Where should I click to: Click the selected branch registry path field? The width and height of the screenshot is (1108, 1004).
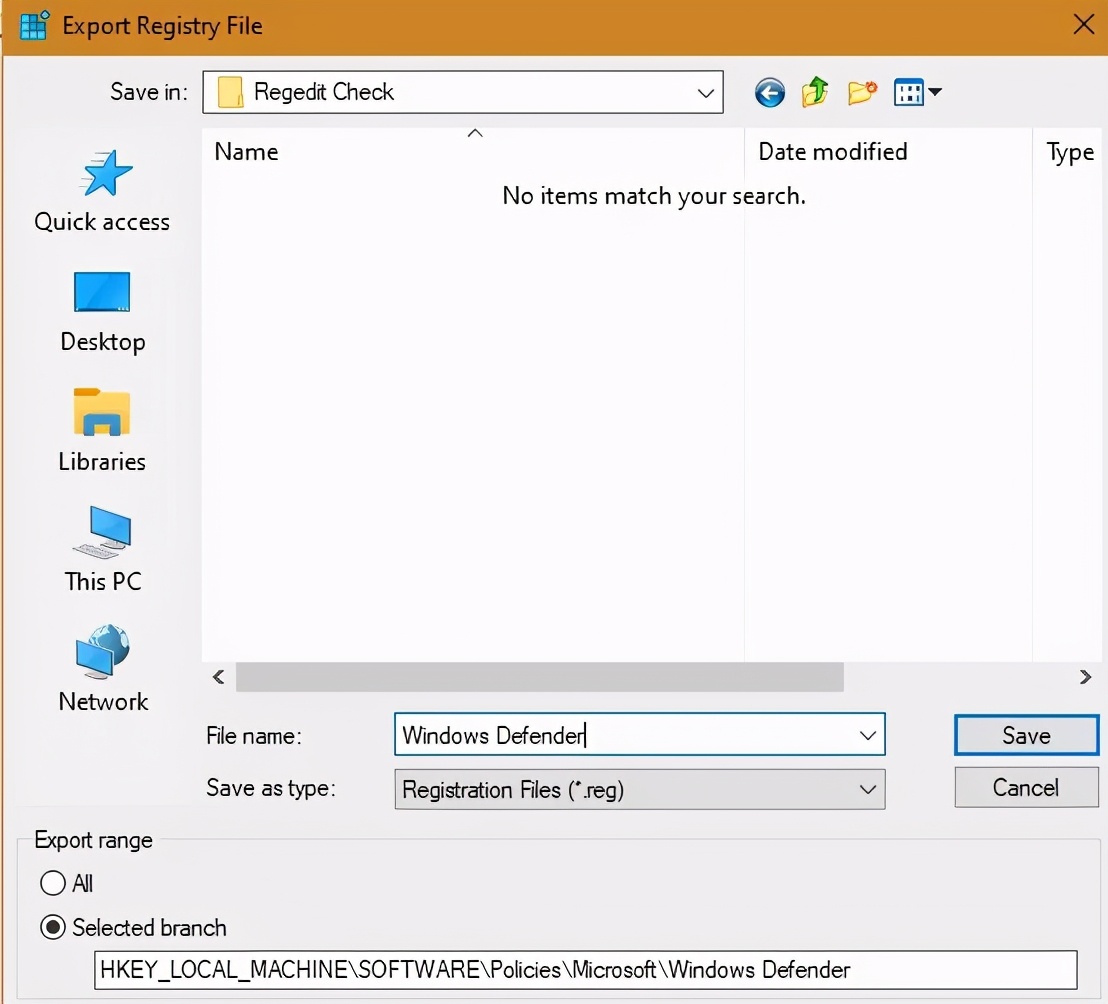tap(585, 970)
